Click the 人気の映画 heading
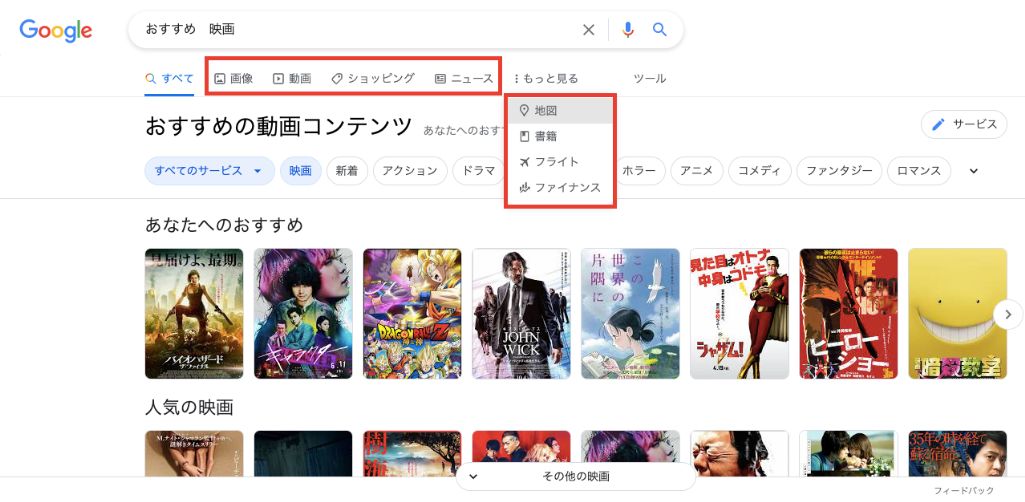 click(x=190, y=407)
